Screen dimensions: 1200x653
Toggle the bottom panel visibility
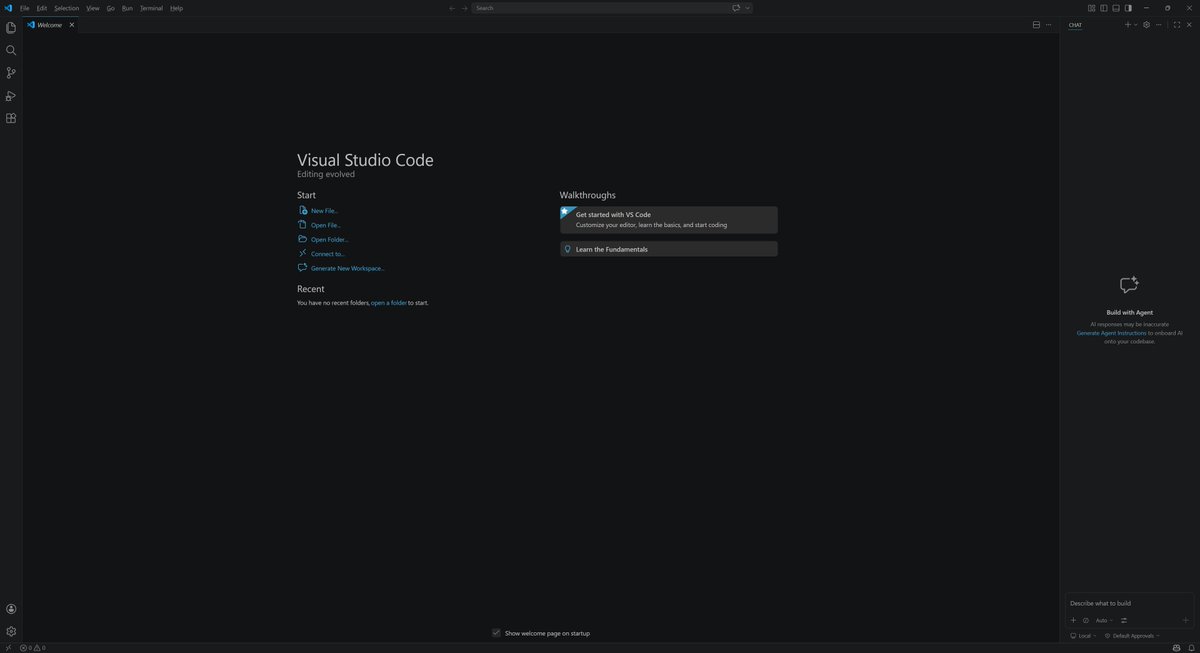[x=1116, y=8]
